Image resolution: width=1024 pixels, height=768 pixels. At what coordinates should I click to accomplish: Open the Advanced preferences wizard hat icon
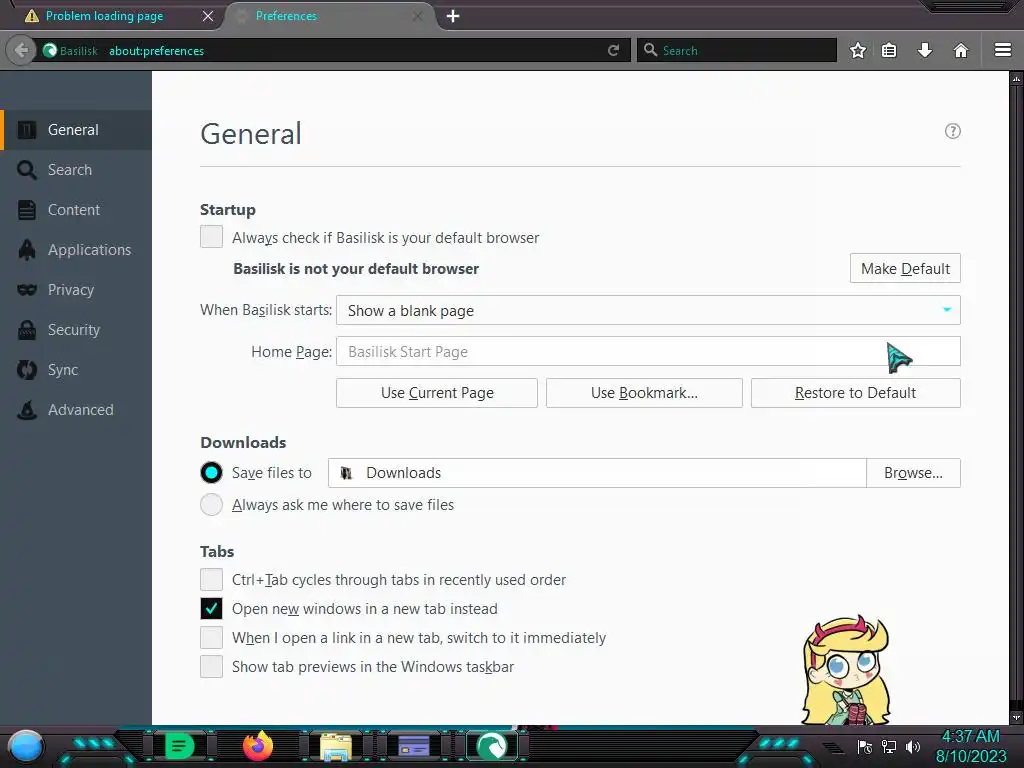[x=27, y=409]
